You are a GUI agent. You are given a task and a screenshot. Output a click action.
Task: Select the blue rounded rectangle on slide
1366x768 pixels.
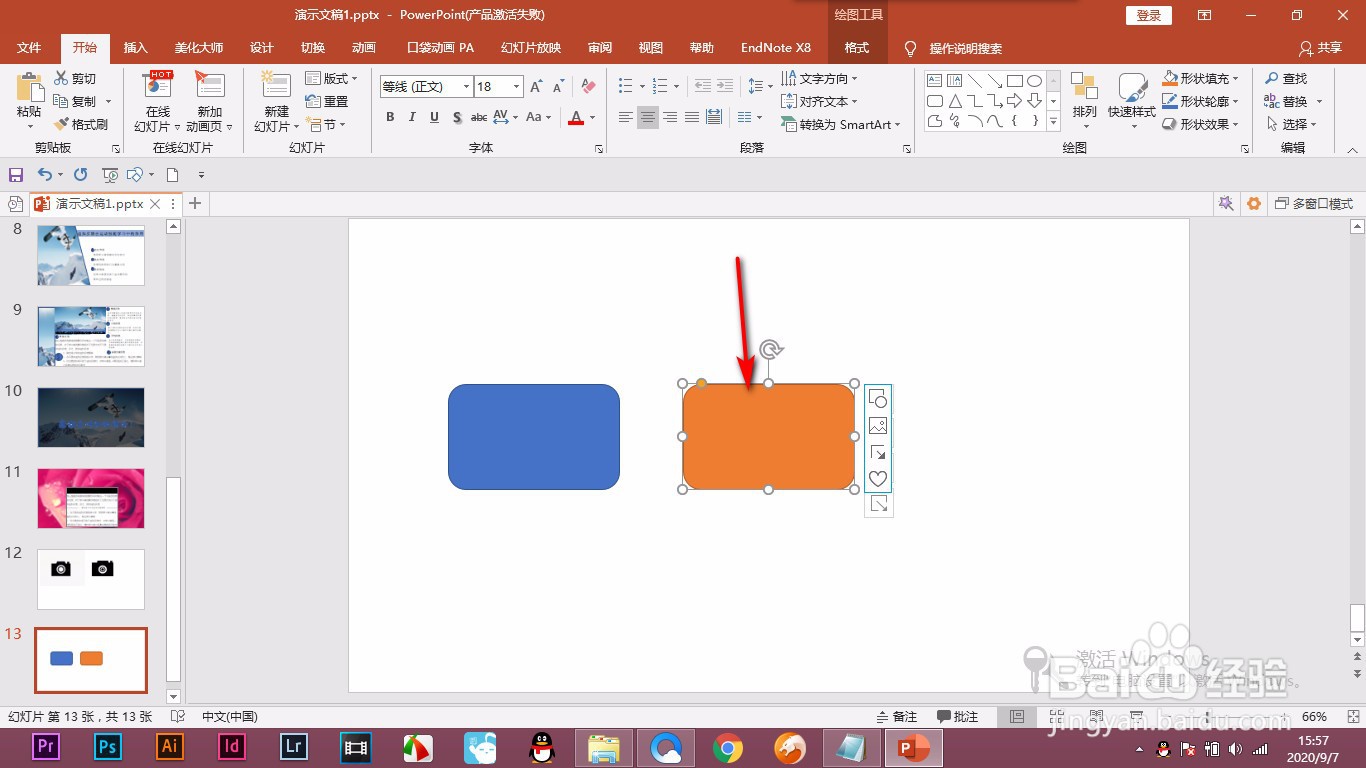pos(534,437)
